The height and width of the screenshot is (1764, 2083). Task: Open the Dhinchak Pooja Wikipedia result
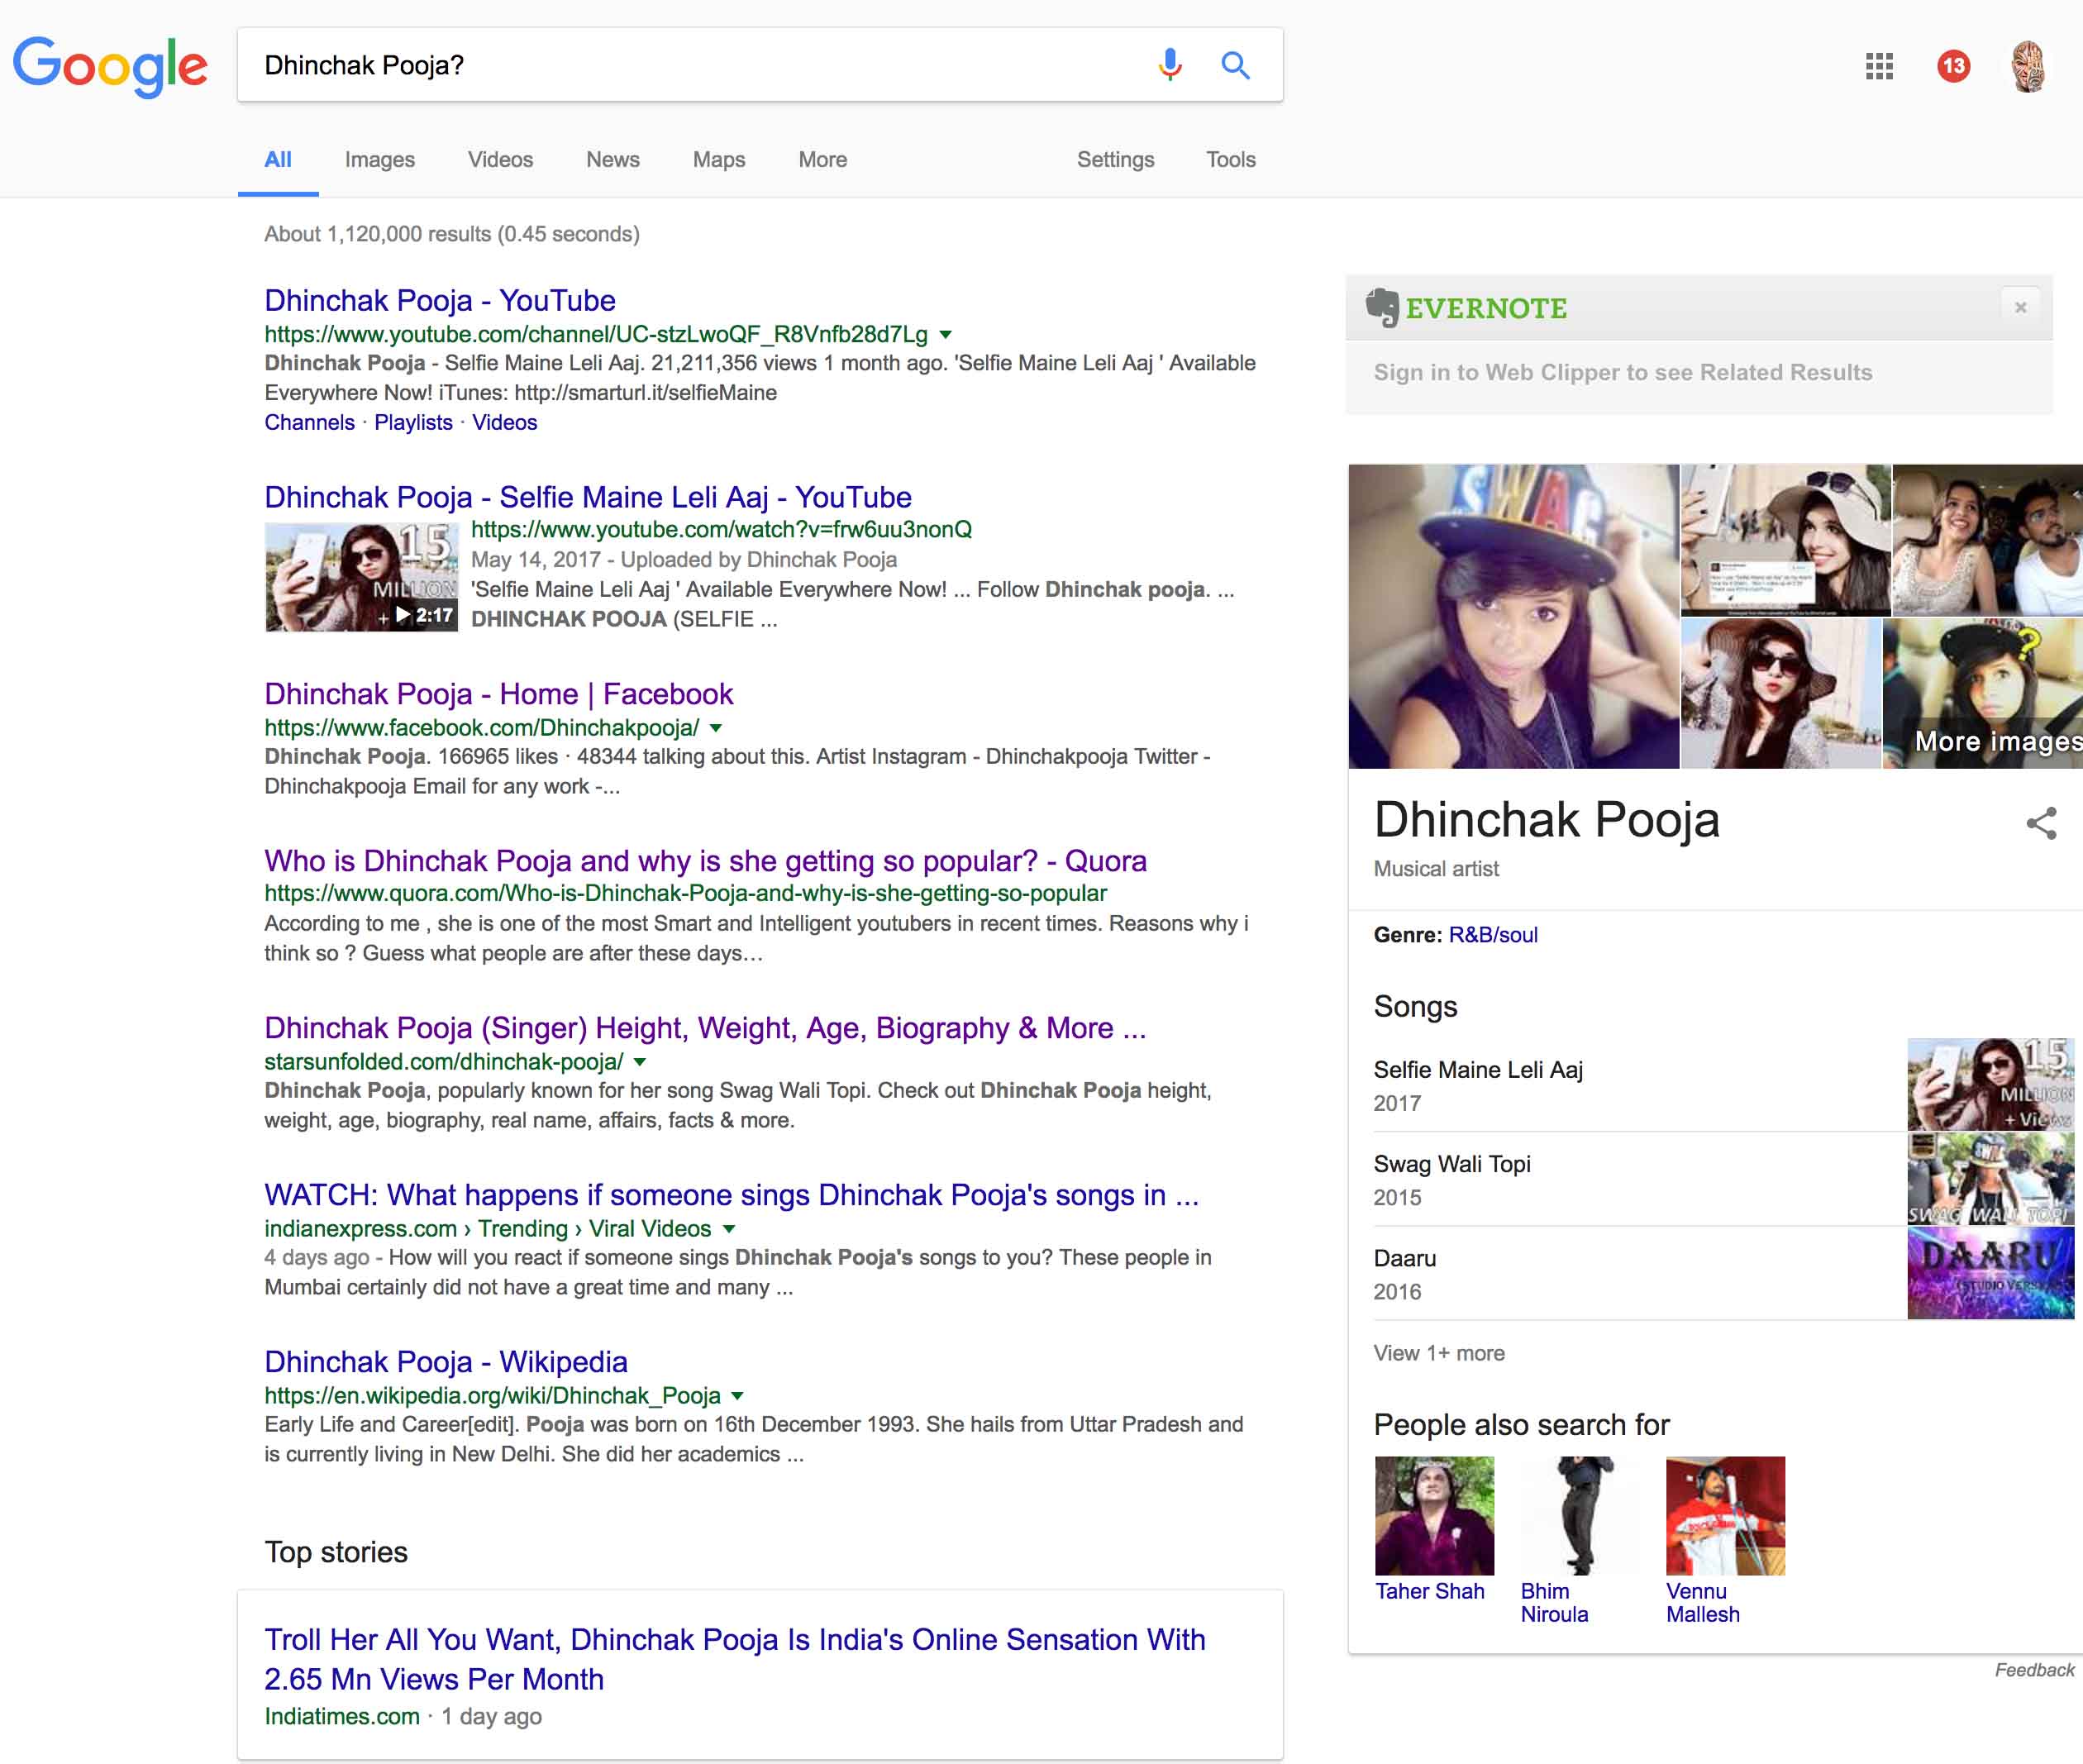pos(446,1362)
